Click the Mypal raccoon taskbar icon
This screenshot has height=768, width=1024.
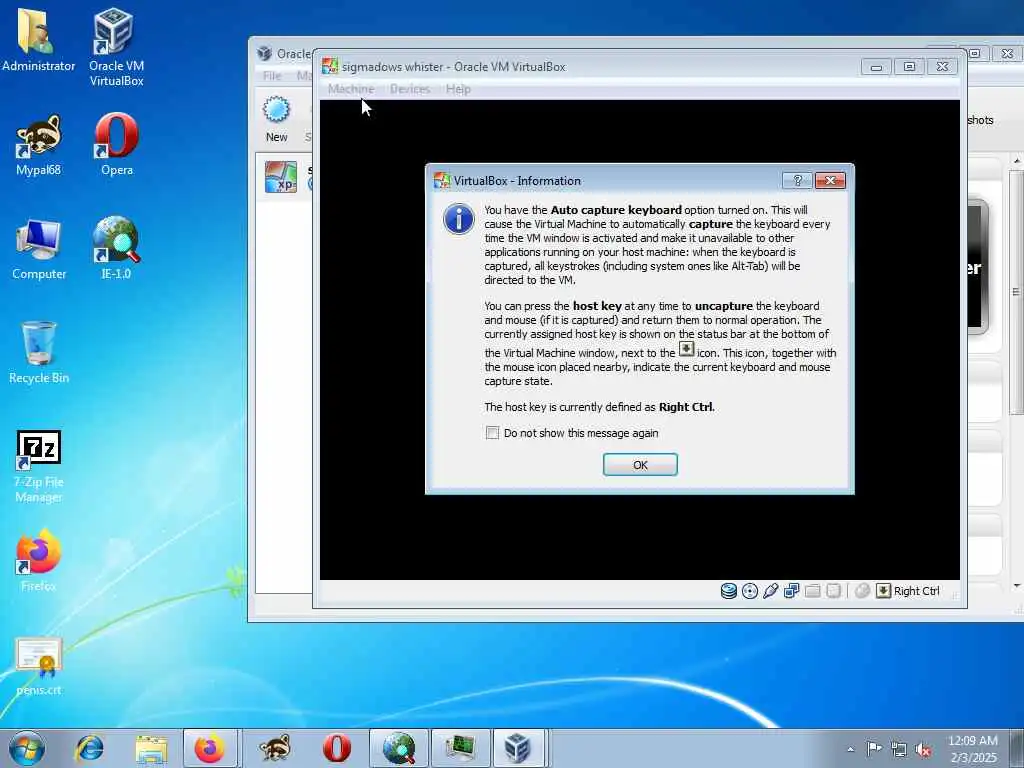(x=275, y=748)
